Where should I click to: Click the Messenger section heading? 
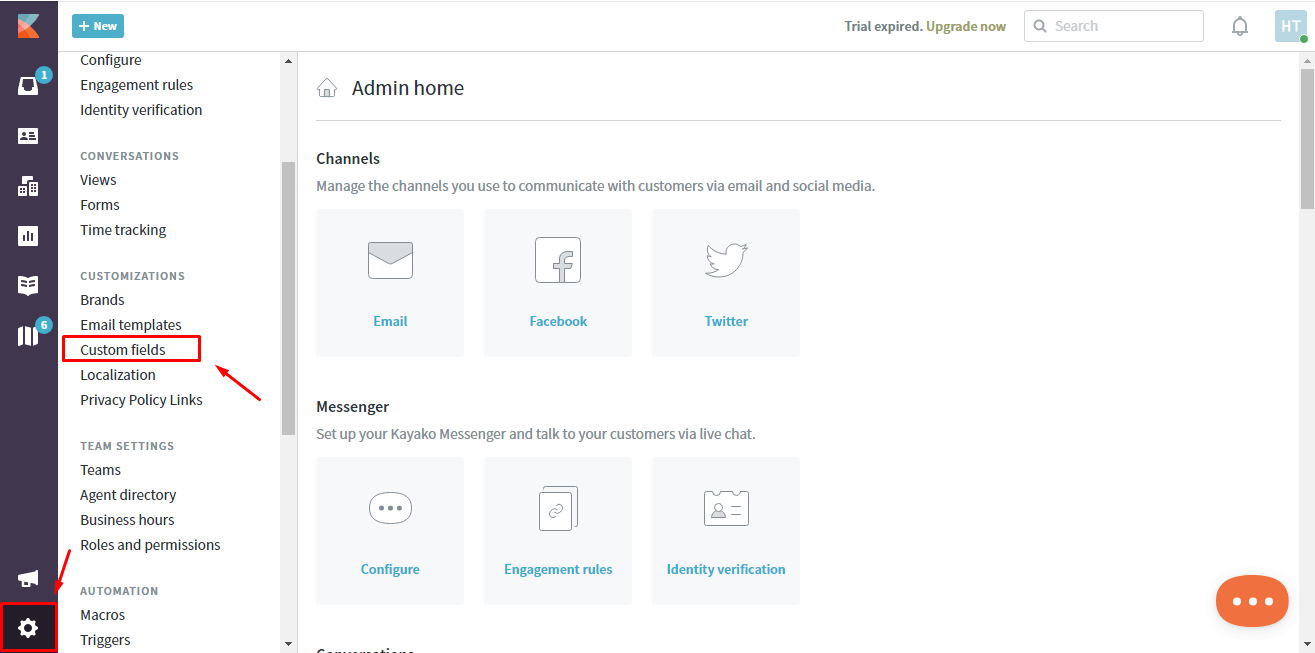pyautogui.click(x=353, y=406)
